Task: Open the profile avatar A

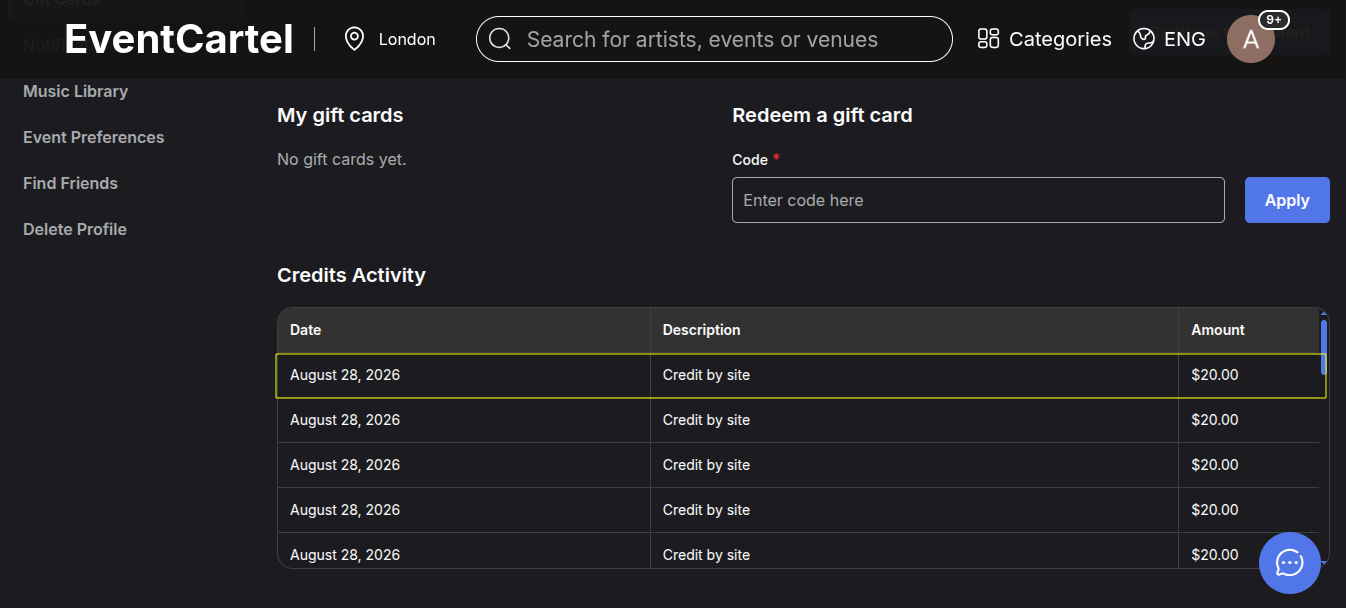Action: (x=1250, y=40)
